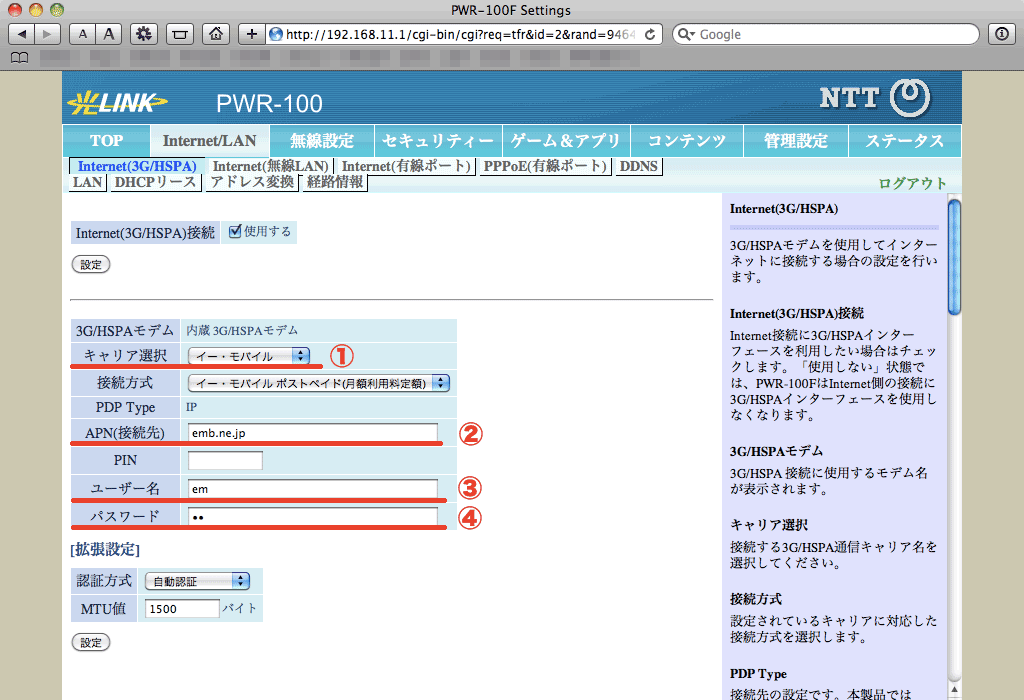Open the コンテンツ tab
This screenshot has width=1024, height=700.
point(687,141)
